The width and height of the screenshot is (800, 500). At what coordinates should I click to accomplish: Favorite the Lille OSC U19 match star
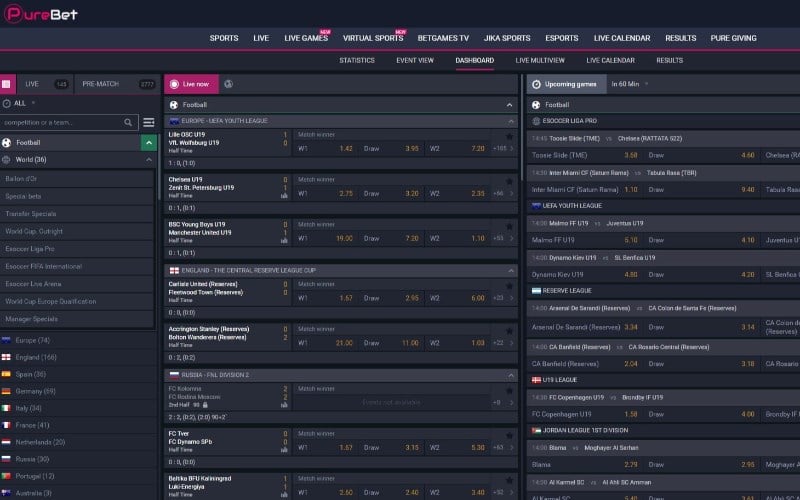click(509, 136)
